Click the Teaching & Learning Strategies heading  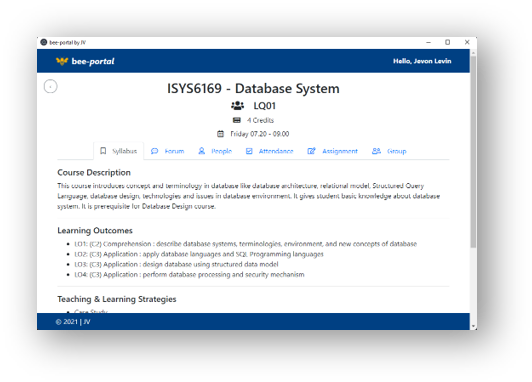click(x=117, y=299)
